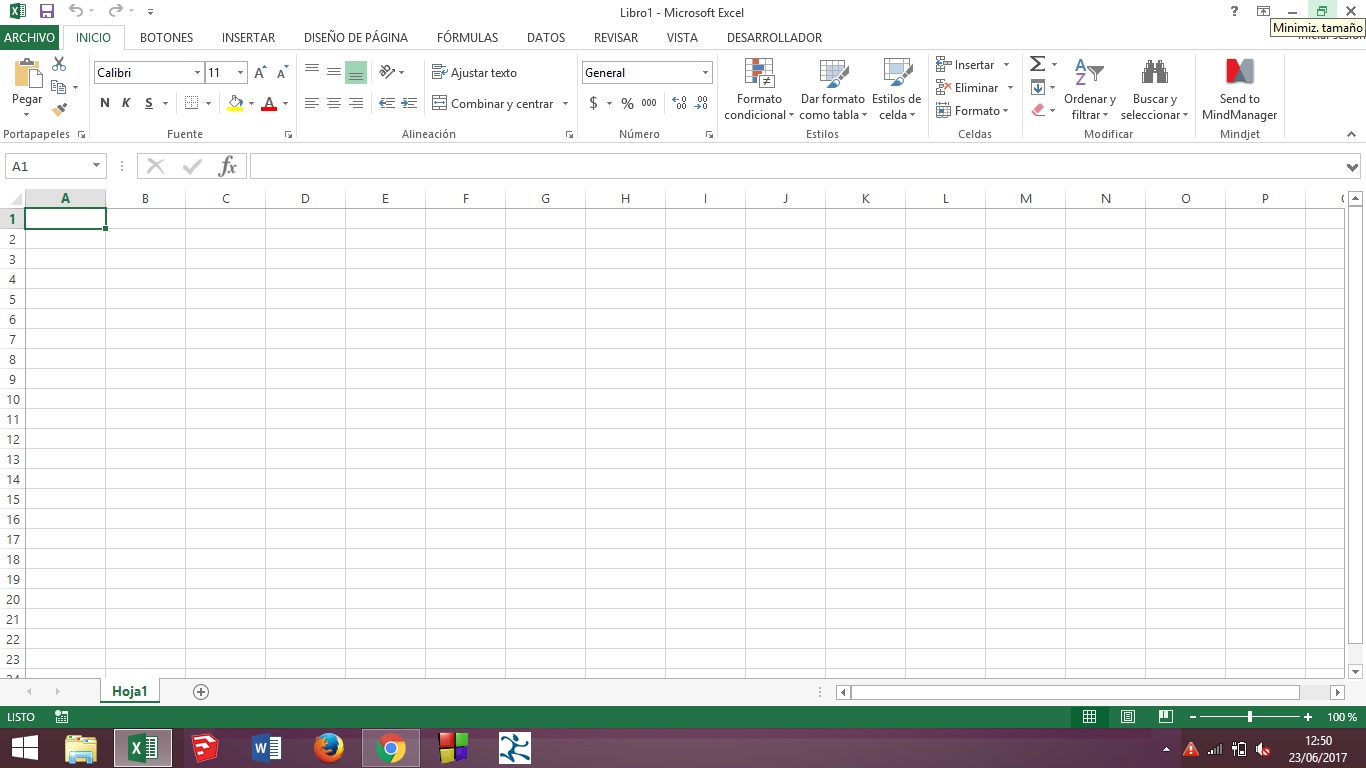
Task: Center cell text horizontally
Action: [334, 103]
